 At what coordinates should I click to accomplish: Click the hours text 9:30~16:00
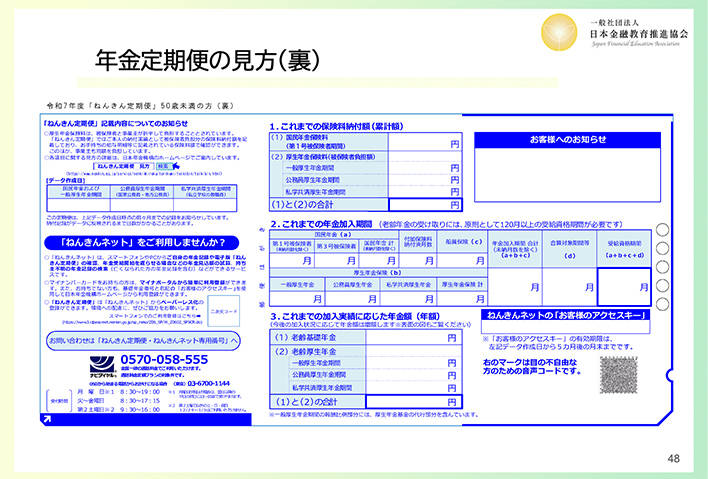click(x=140, y=409)
